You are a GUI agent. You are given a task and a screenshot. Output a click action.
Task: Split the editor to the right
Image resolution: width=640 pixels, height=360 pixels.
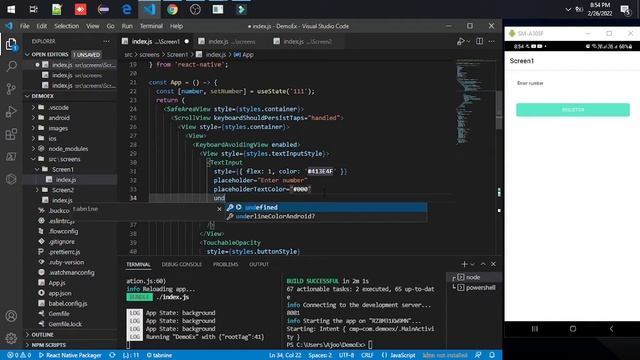click(480, 41)
